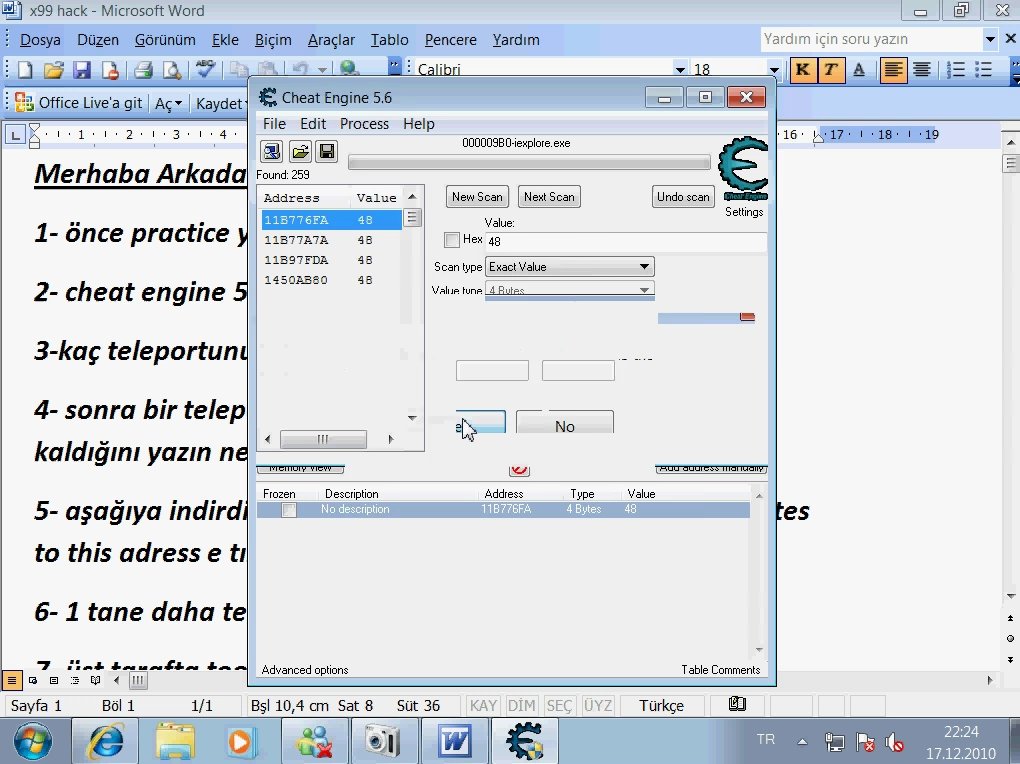The image size is (1020, 764).
Task: Click the underlined A icon in Word
Action: click(x=859, y=70)
